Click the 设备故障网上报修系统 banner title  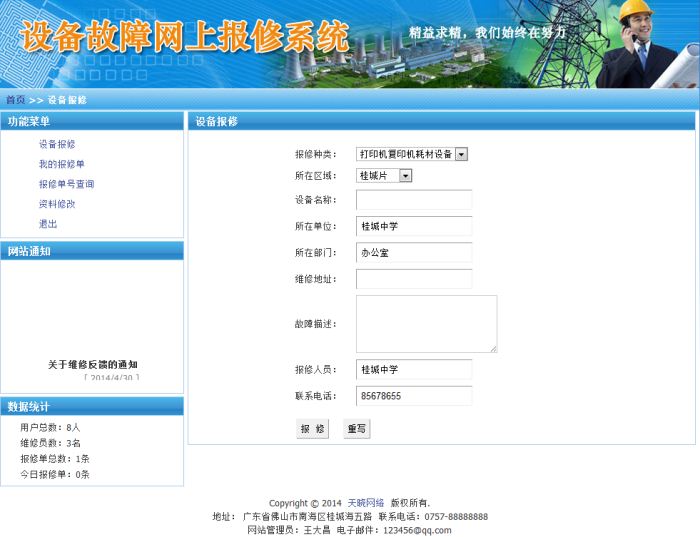pos(185,37)
